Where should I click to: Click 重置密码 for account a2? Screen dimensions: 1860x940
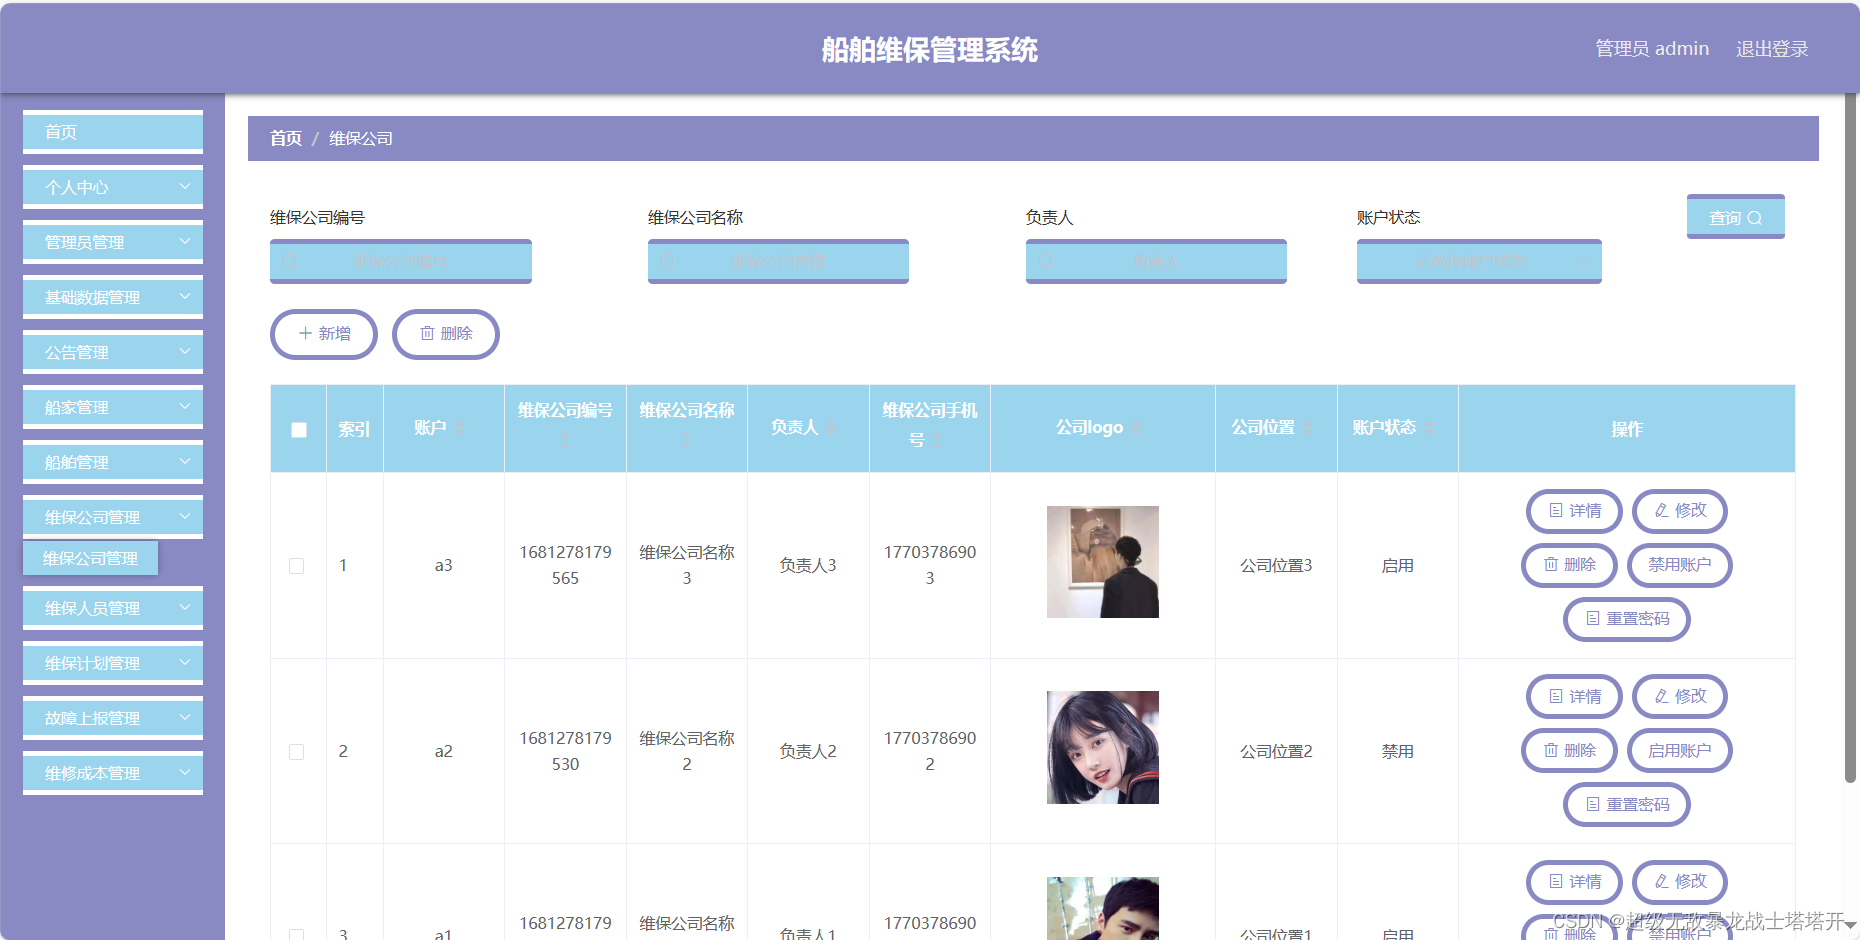1627,805
